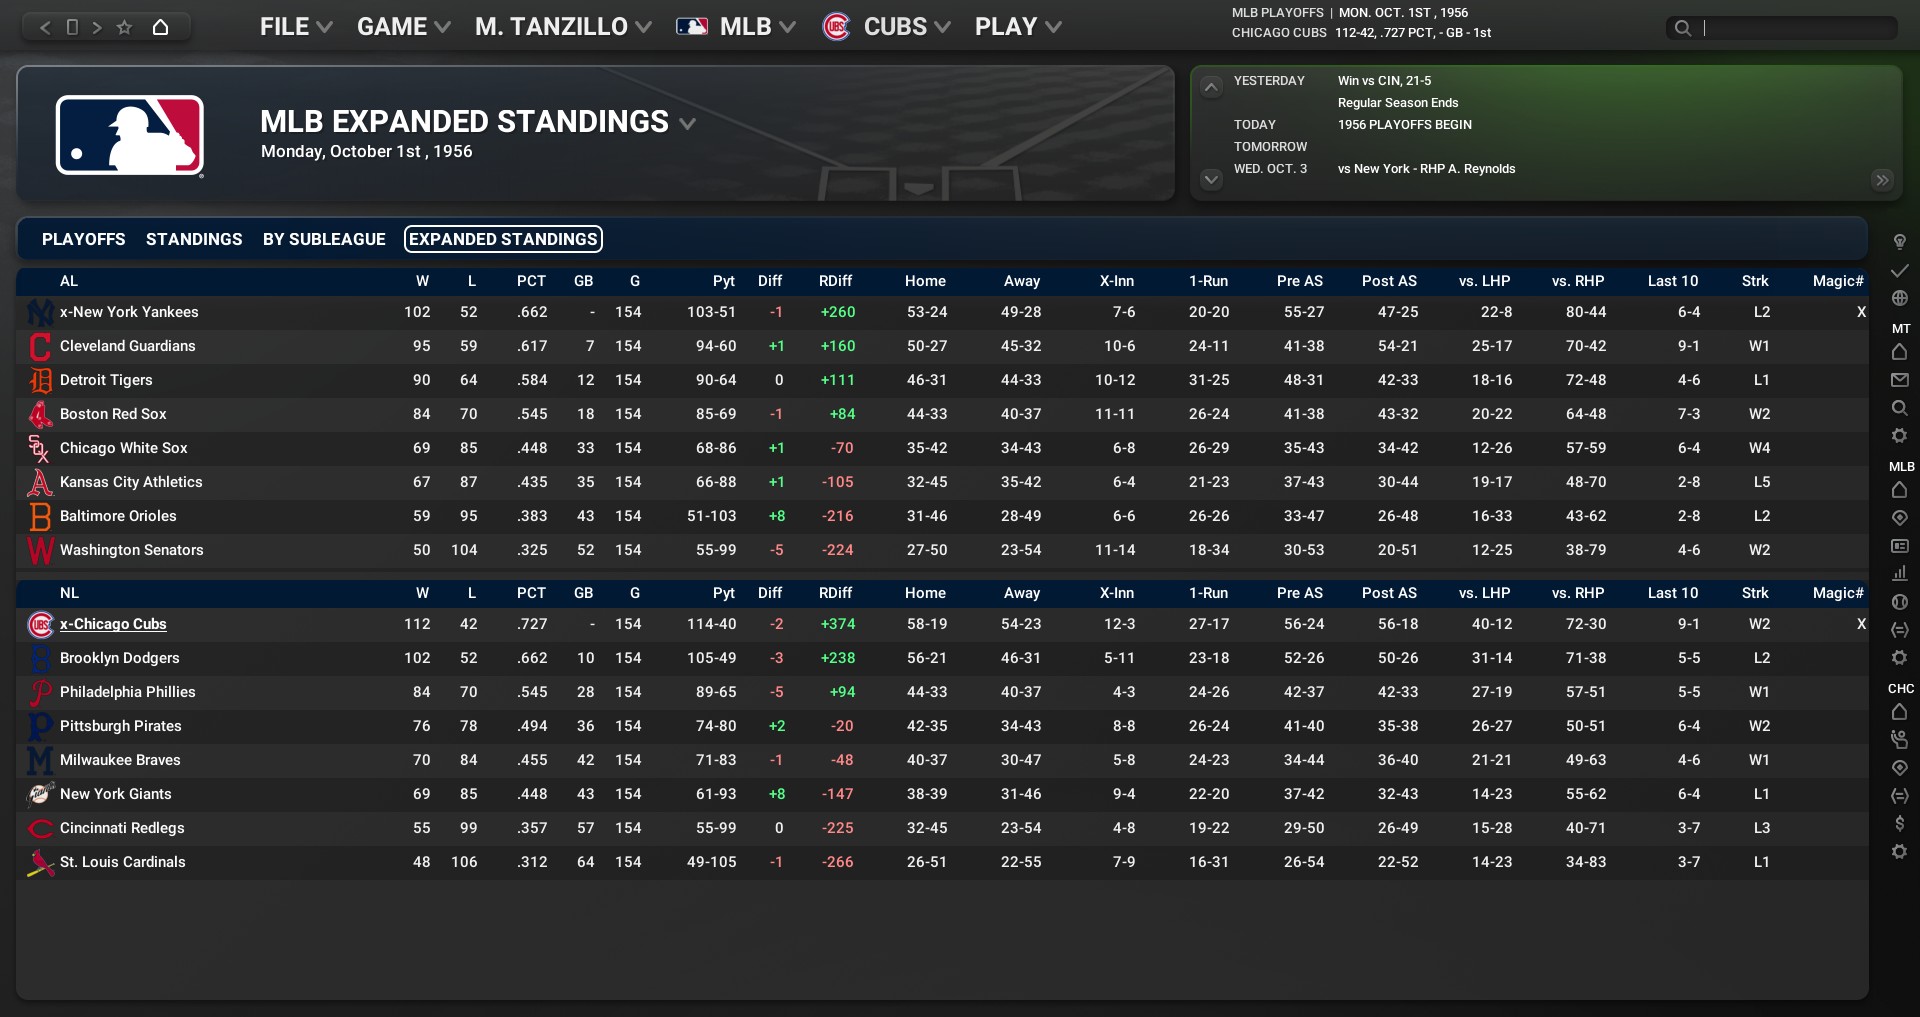
Task: Expand the MLB Expanded Standings title dropdown
Action: (x=687, y=124)
